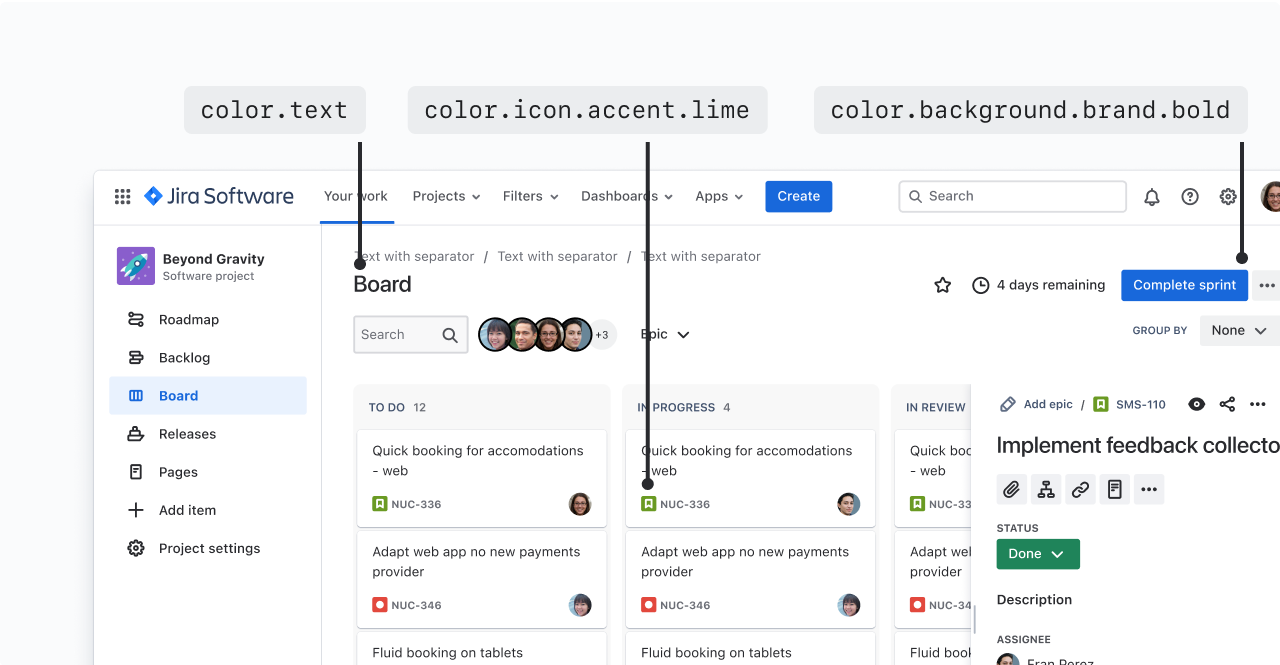Open the settings gear in top bar
The width and height of the screenshot is (1280, 665).
pos(1228,197)
